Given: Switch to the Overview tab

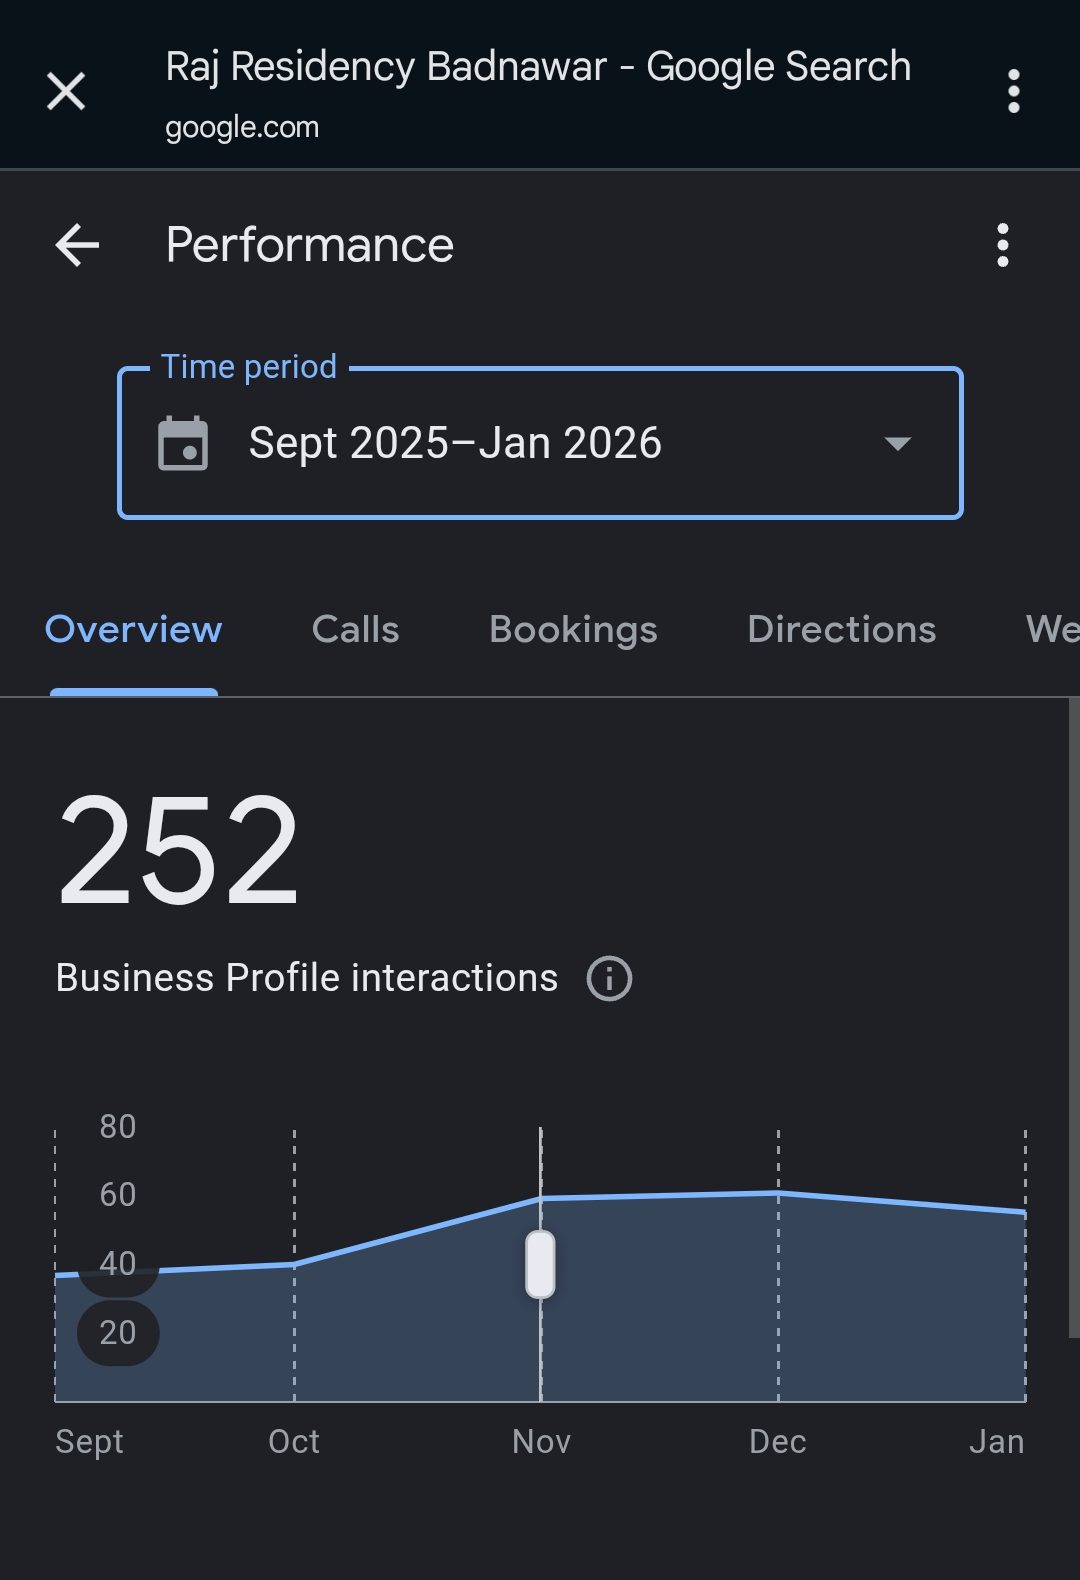Looking at the screenshot, I should click(134, 630).
